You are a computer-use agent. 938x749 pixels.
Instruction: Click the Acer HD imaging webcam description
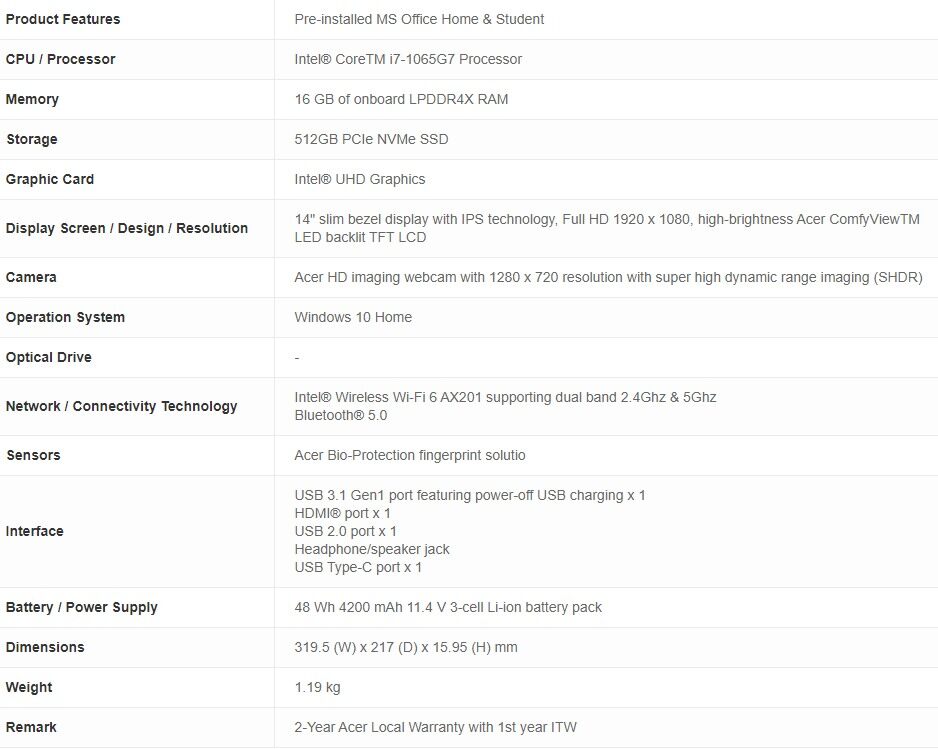(608, 277)
